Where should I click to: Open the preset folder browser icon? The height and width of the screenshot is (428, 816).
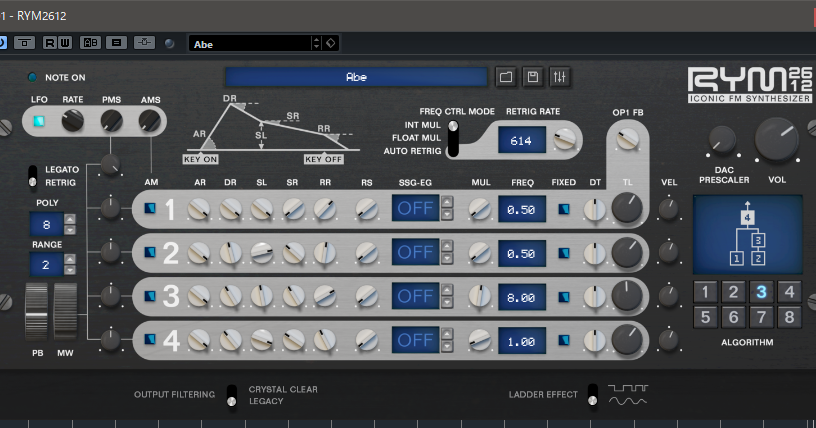[x=506, y=77]
